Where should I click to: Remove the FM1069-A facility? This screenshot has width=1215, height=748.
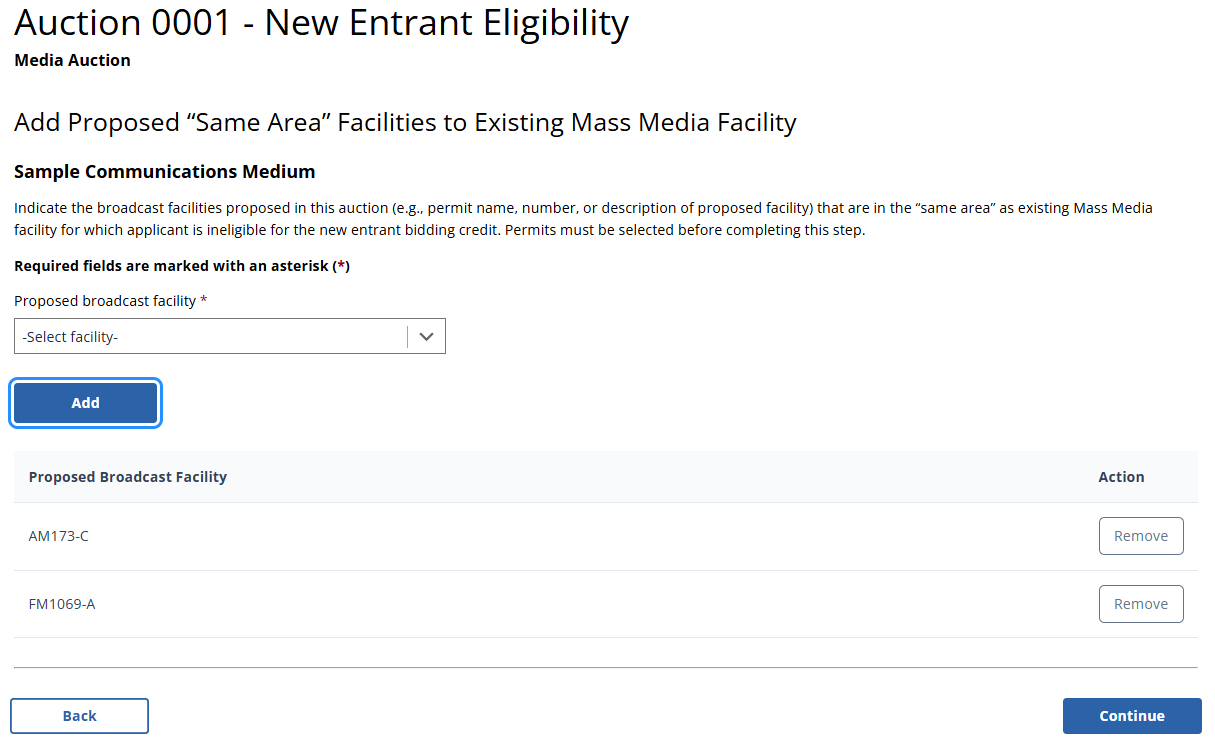pyautogui.click(x=1140, y=604)
